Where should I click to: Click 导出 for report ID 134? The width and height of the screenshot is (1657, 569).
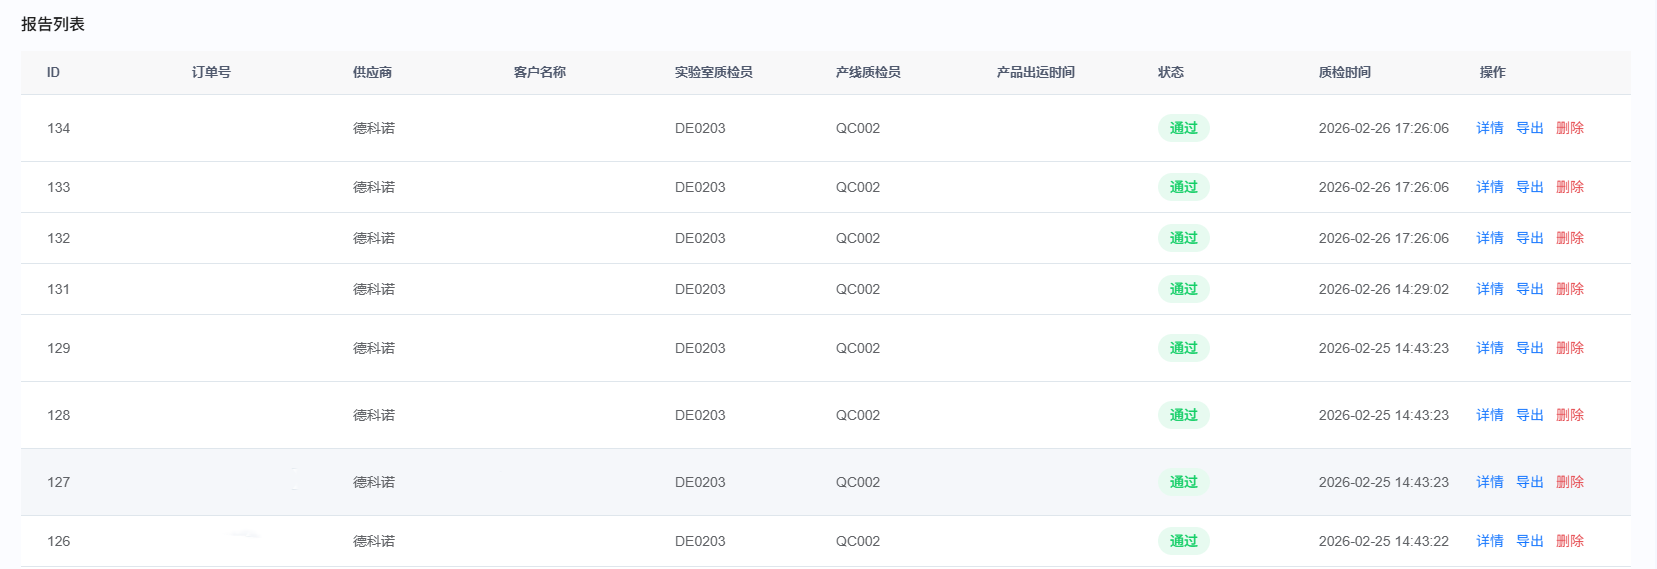coord(1529,128)
